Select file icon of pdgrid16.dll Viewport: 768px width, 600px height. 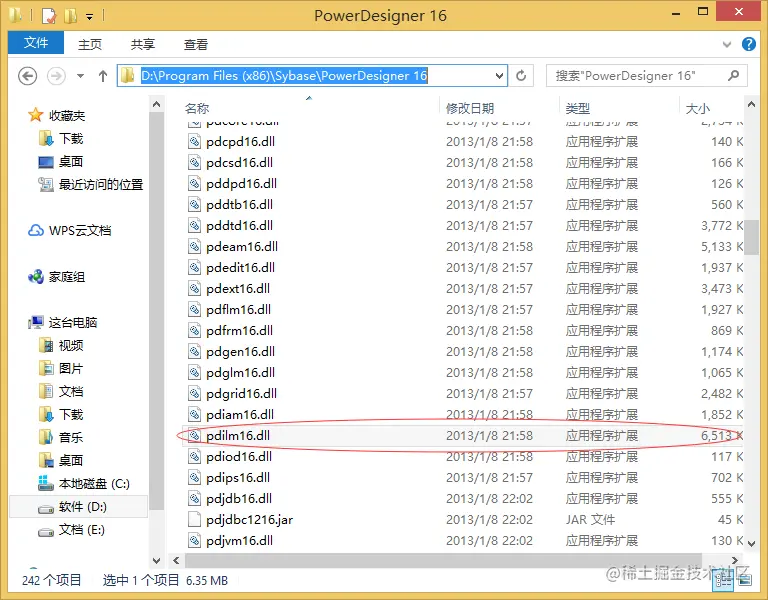click(x=194, y=394)
